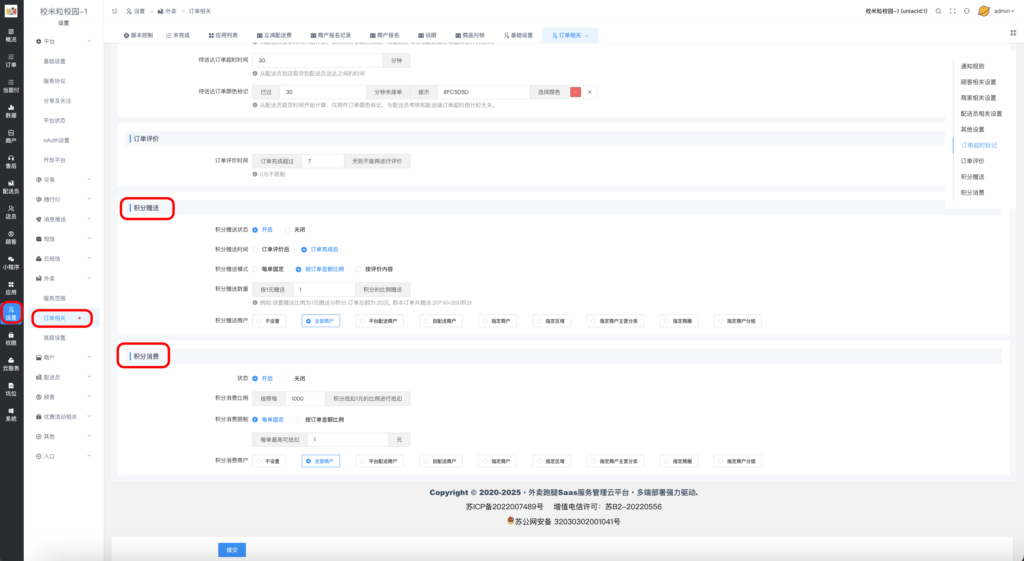Open the admin user dropdown
1024x561 pixels.
click(1004, 11)
